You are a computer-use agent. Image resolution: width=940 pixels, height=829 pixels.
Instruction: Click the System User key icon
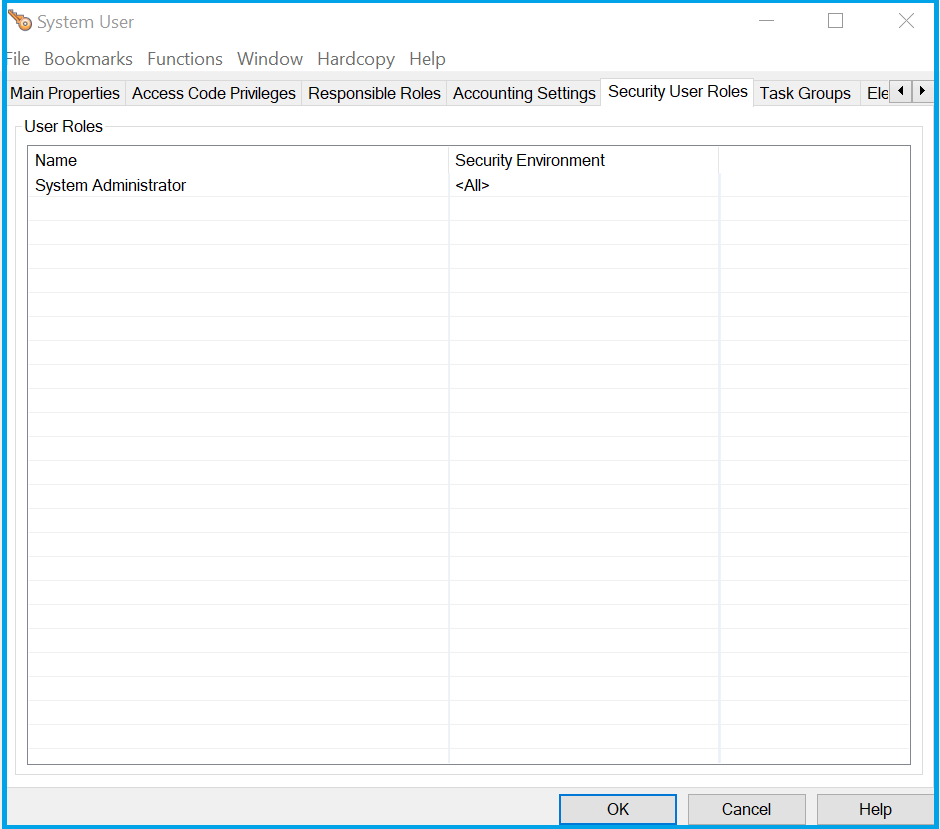tap(20, 21)
